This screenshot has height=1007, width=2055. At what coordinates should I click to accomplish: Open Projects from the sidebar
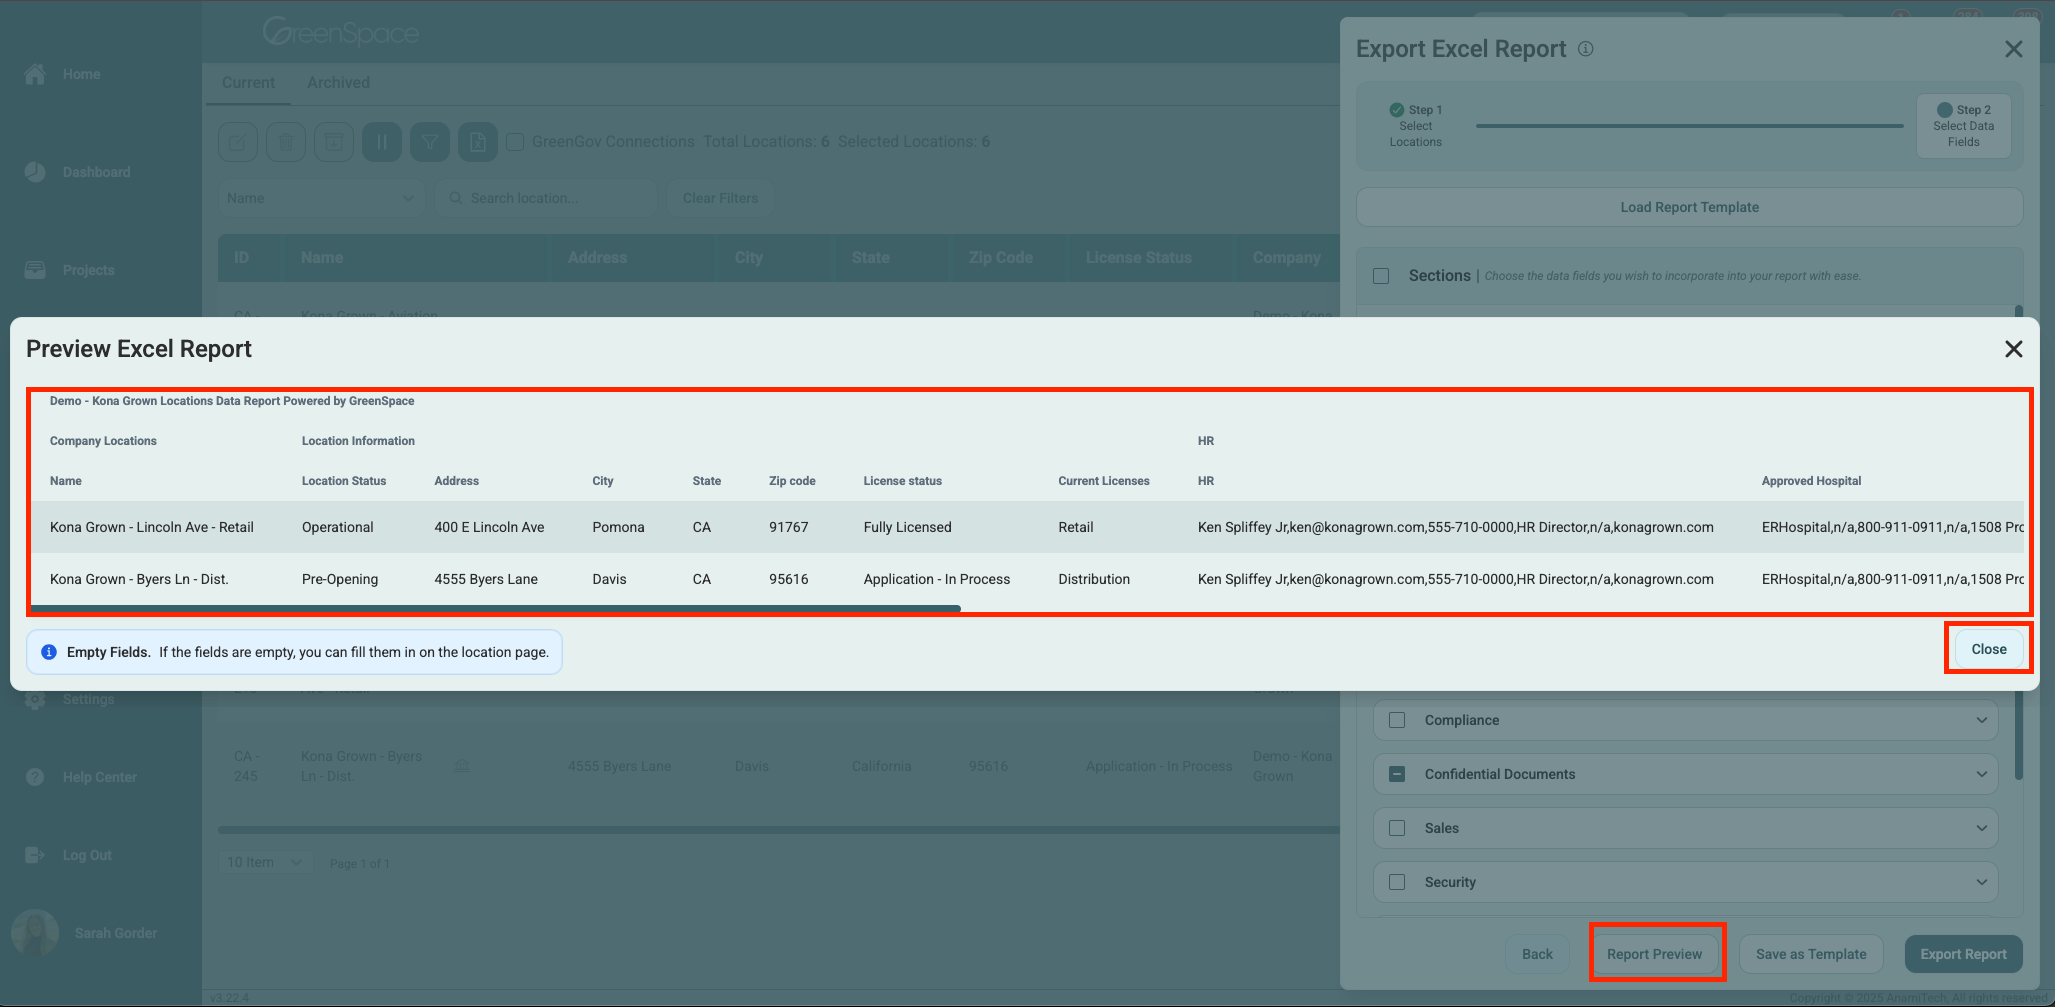pyautogui.click(x=88, y=270)
